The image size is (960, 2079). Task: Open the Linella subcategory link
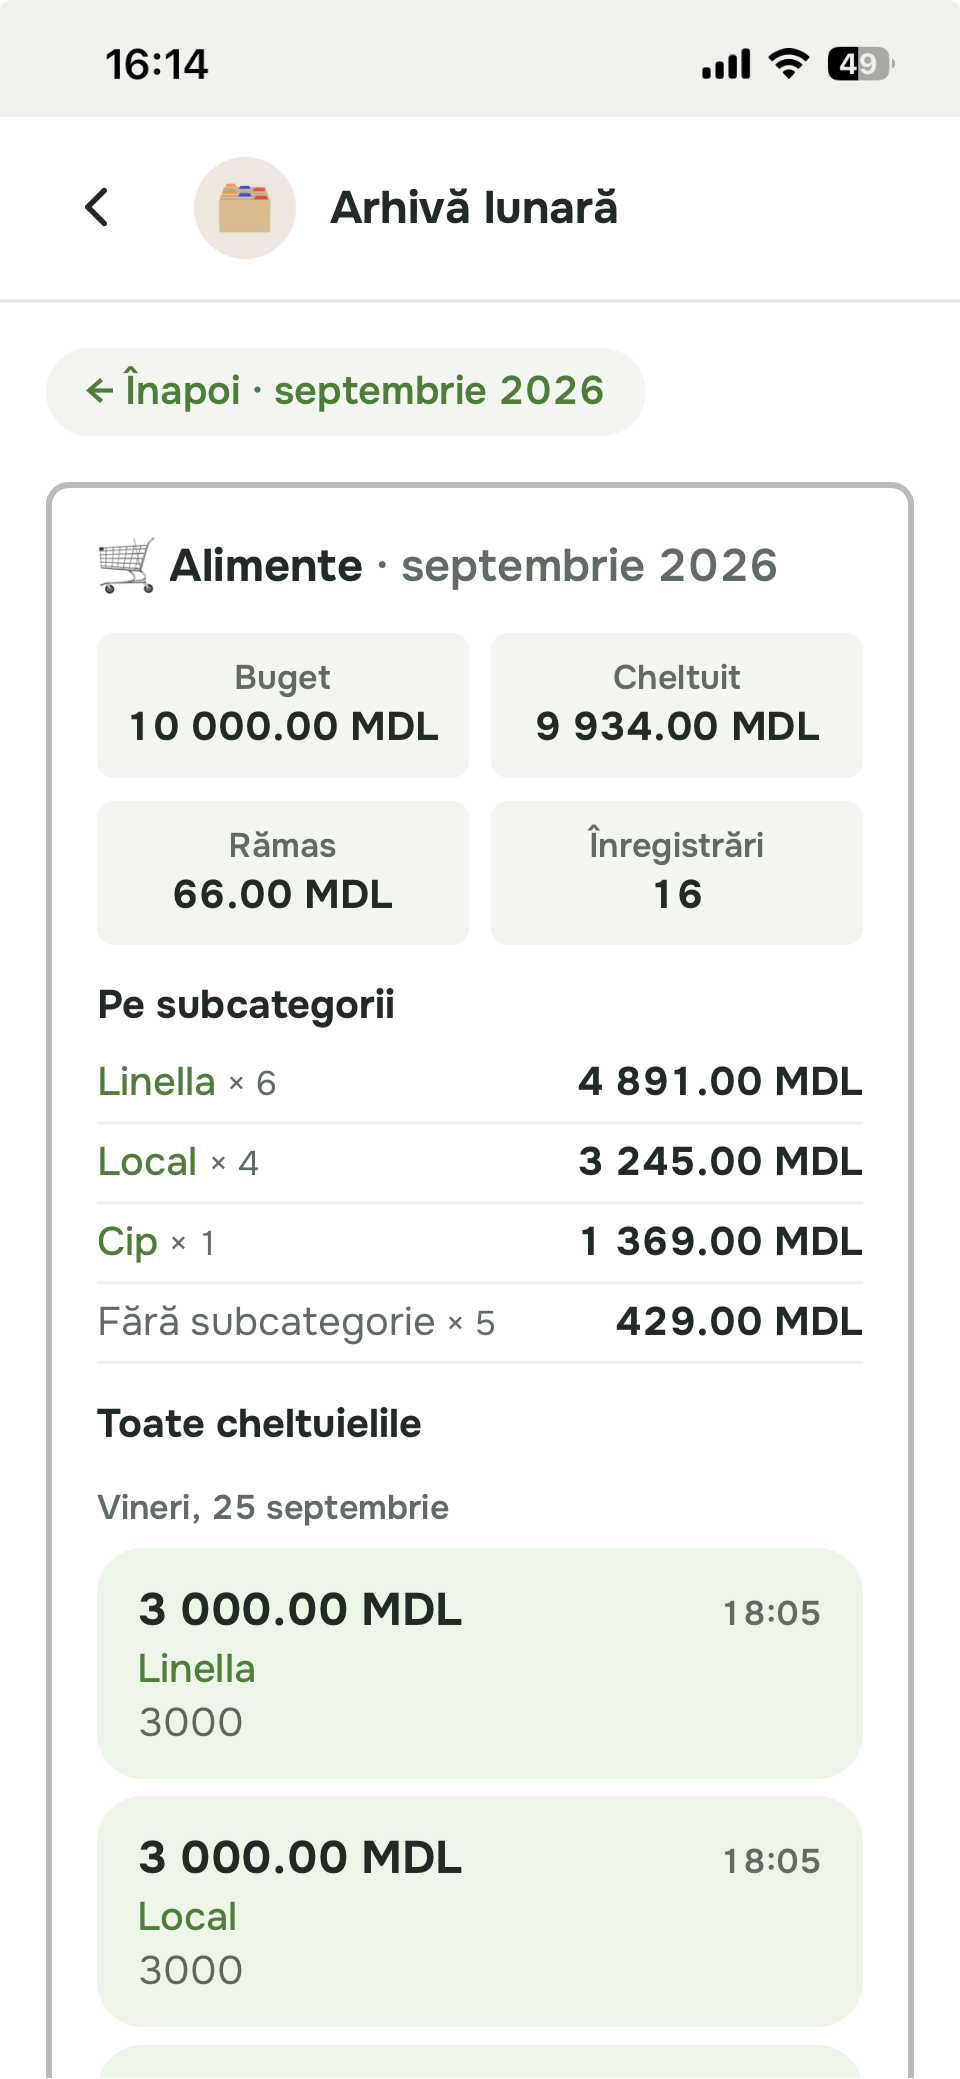tap(157, 1082)
